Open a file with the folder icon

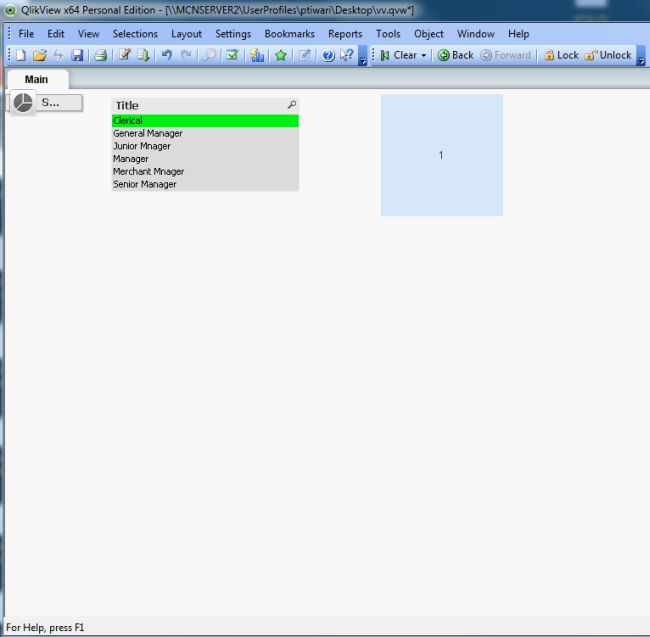[x=40, y=55]
